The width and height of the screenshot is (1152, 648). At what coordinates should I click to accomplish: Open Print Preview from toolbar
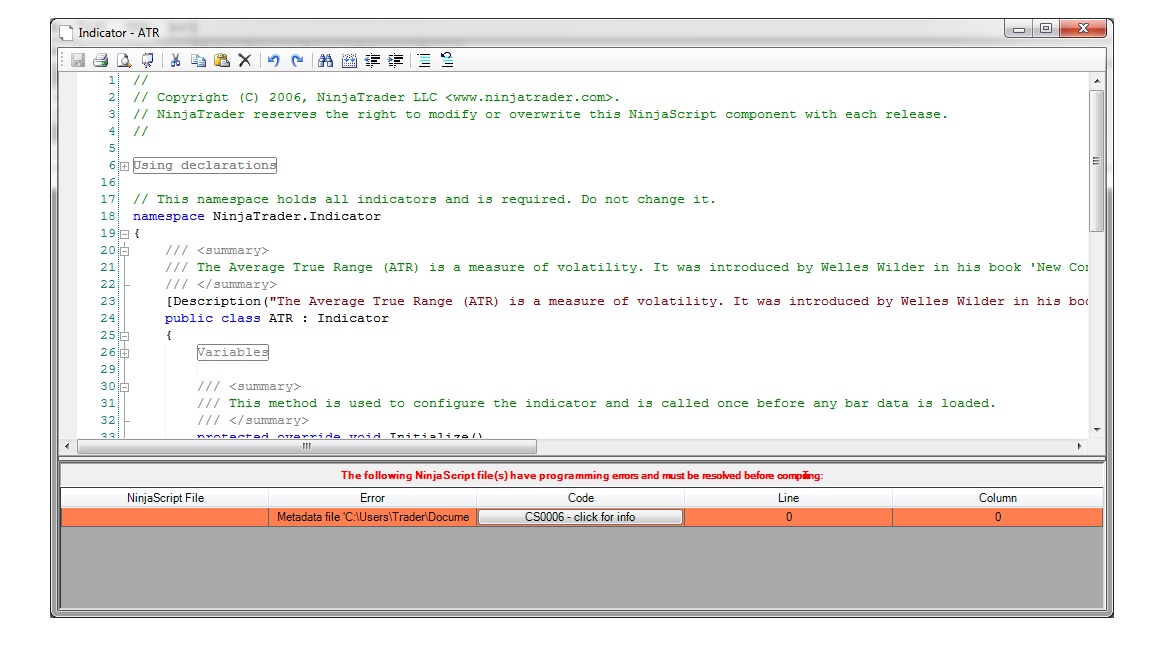(124, 60)
